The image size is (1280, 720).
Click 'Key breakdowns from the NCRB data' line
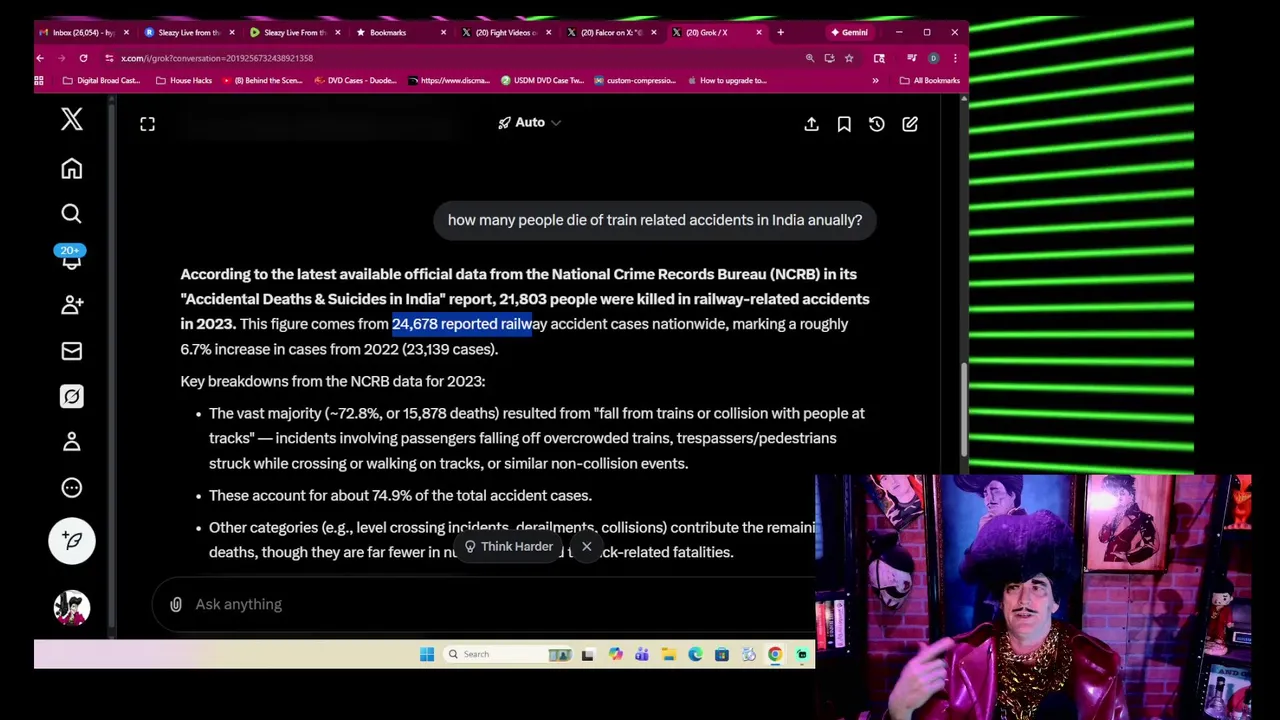[332, 381]
